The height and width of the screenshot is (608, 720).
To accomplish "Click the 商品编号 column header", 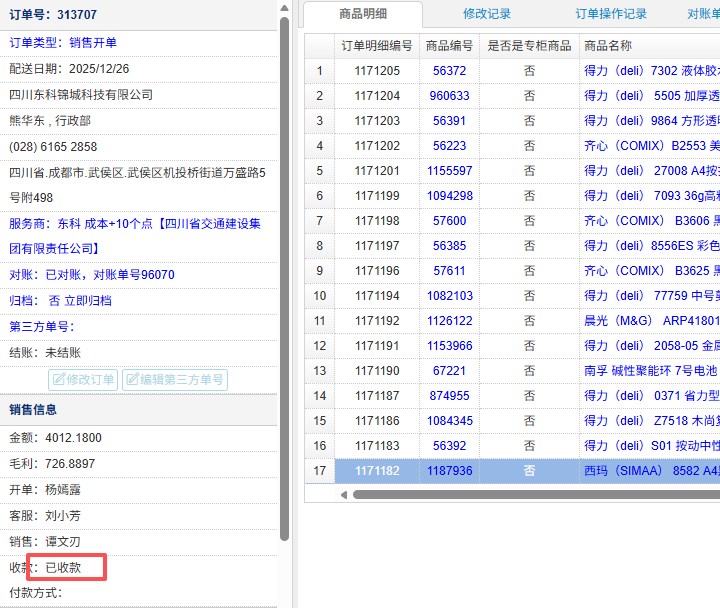I will pyautogui.click(x=449, y=46).
